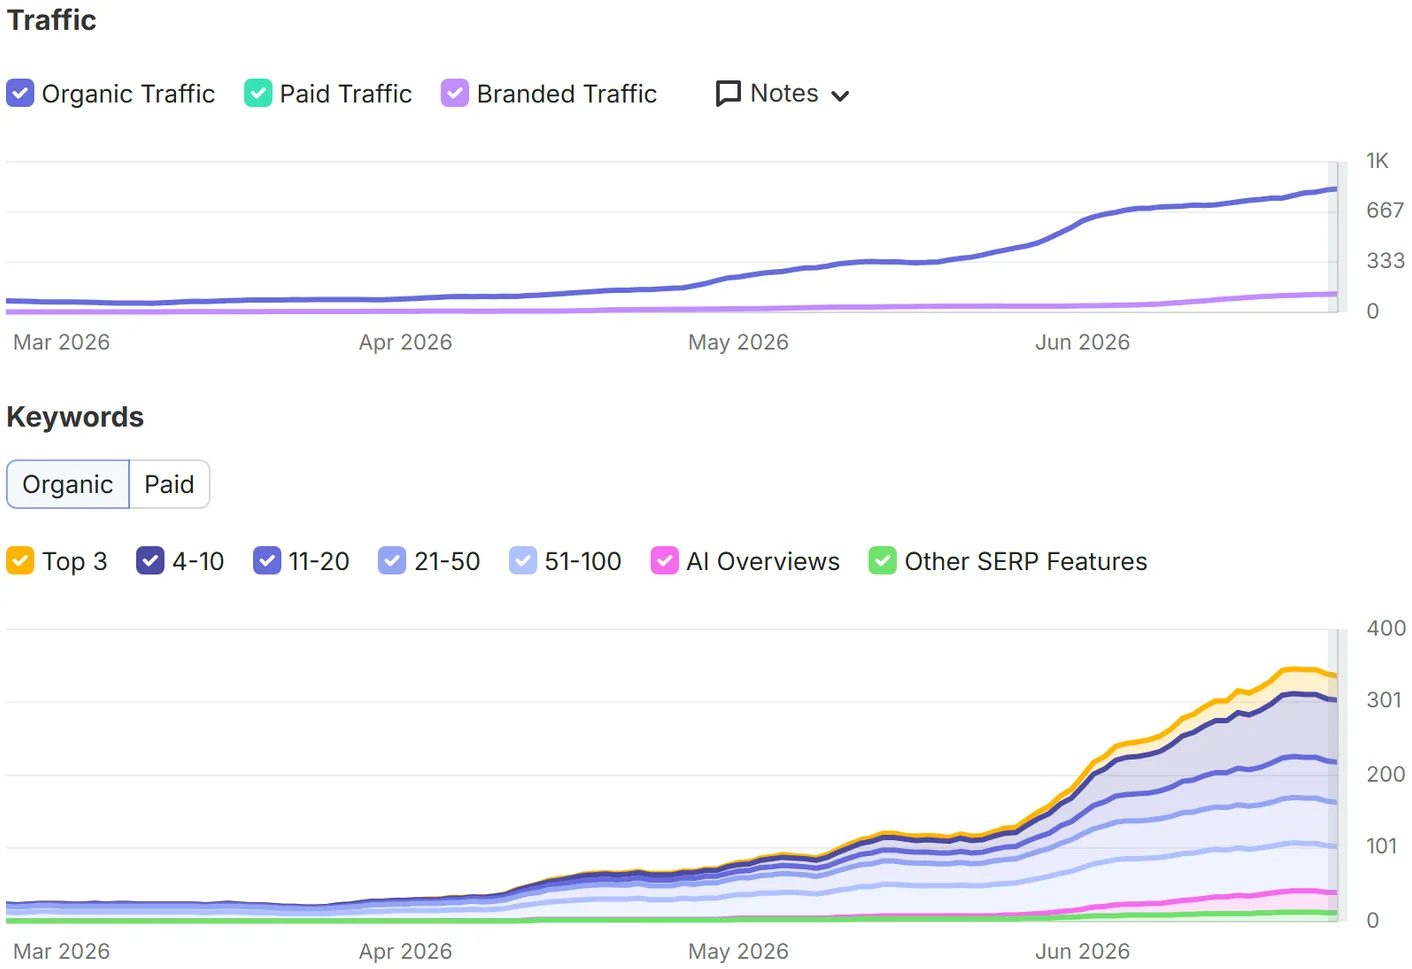Toggle the 21-50 positions checkbox
The width and height of the screenshot is (1412, 969).
point(392,561)
